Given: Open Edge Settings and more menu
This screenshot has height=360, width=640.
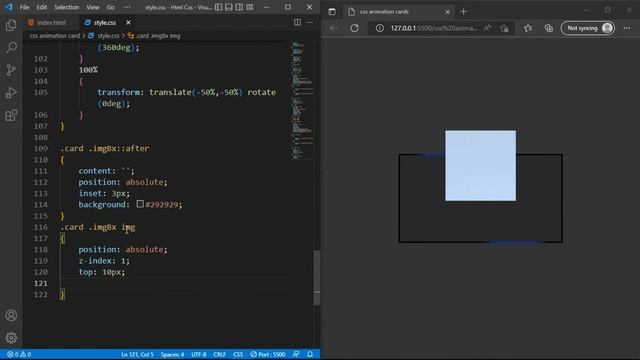Looking at the screenshot, I should tap(627, 28).
